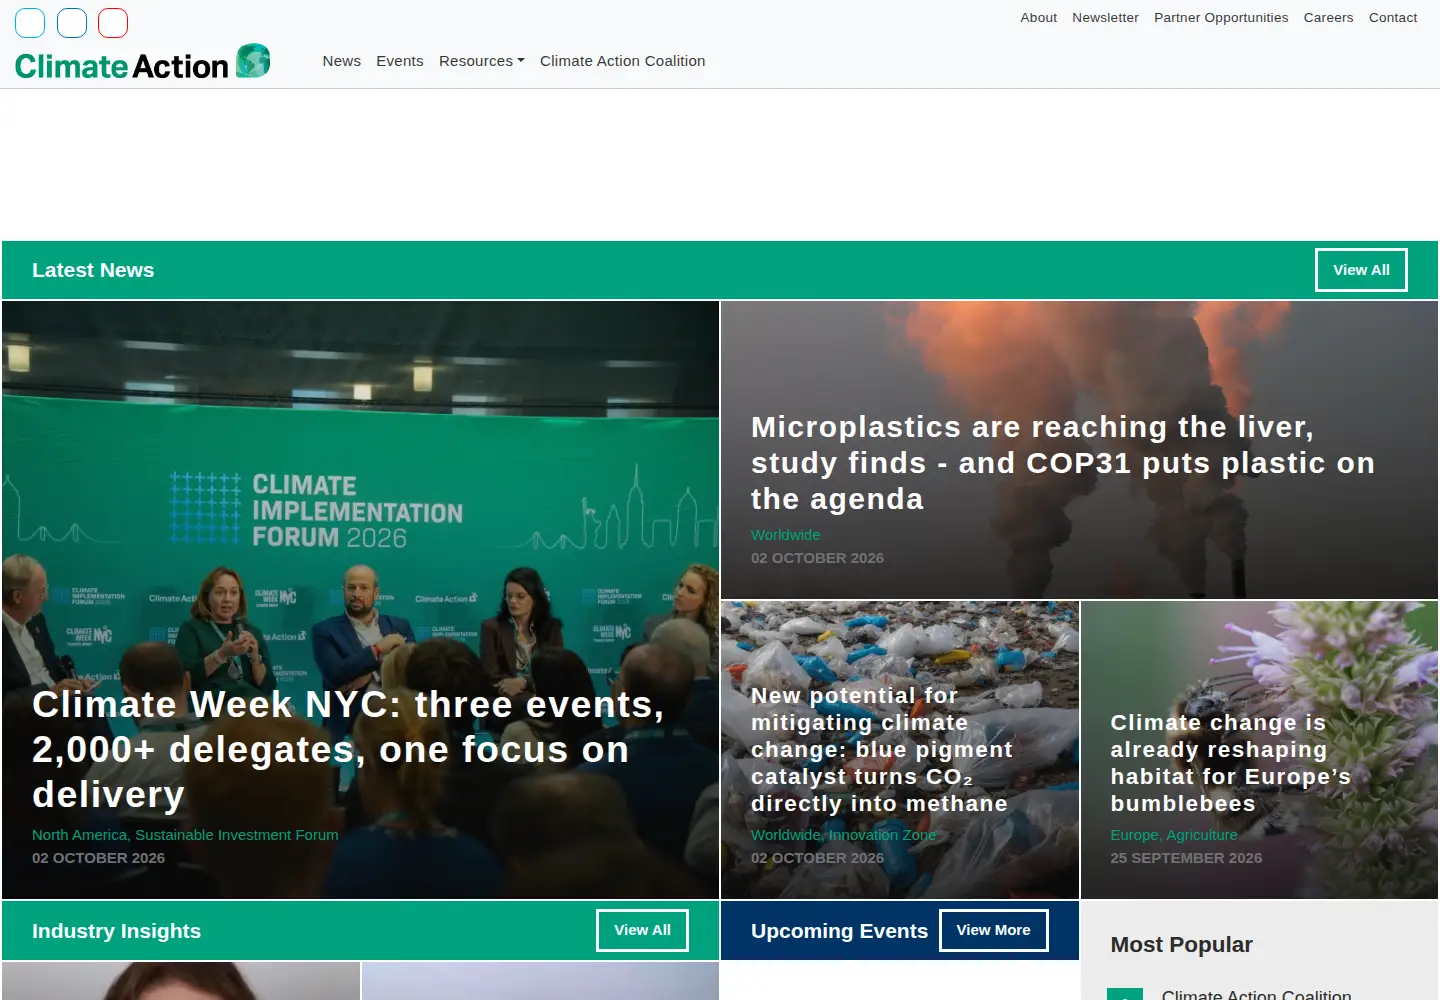Open the Events menu item
This screenshot has width=1440, height=1000.
pyautogui.click(x=400, y=61)
